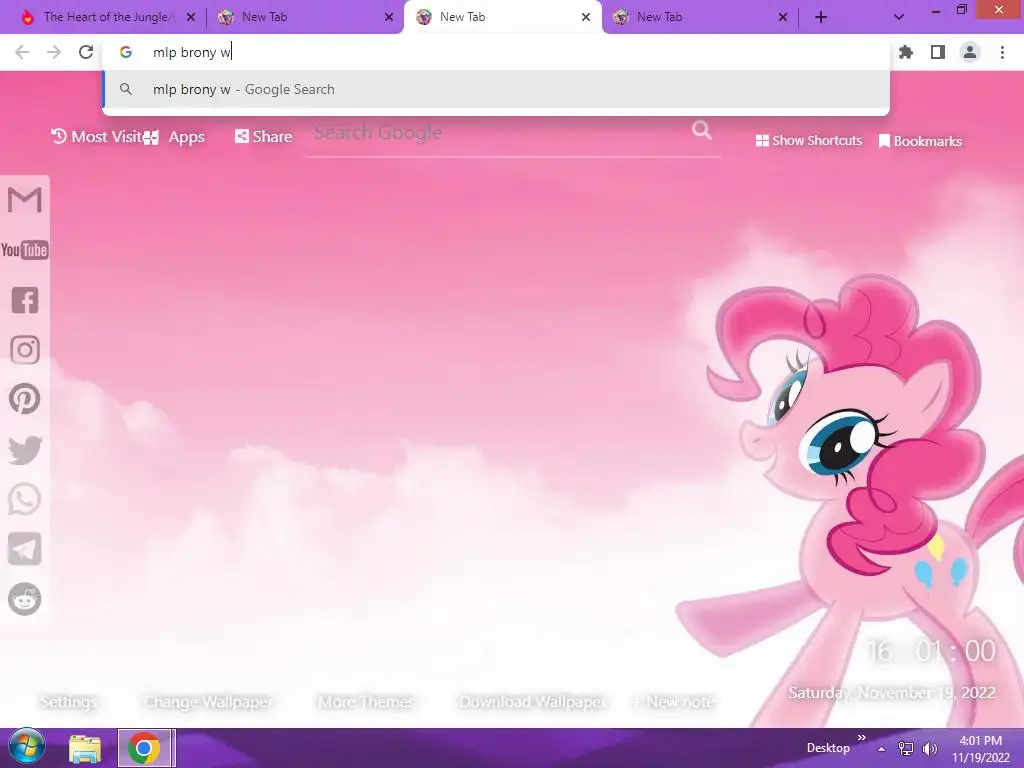Open the volume control tray icon
The image size is (1024, 768).
point(929,749)
